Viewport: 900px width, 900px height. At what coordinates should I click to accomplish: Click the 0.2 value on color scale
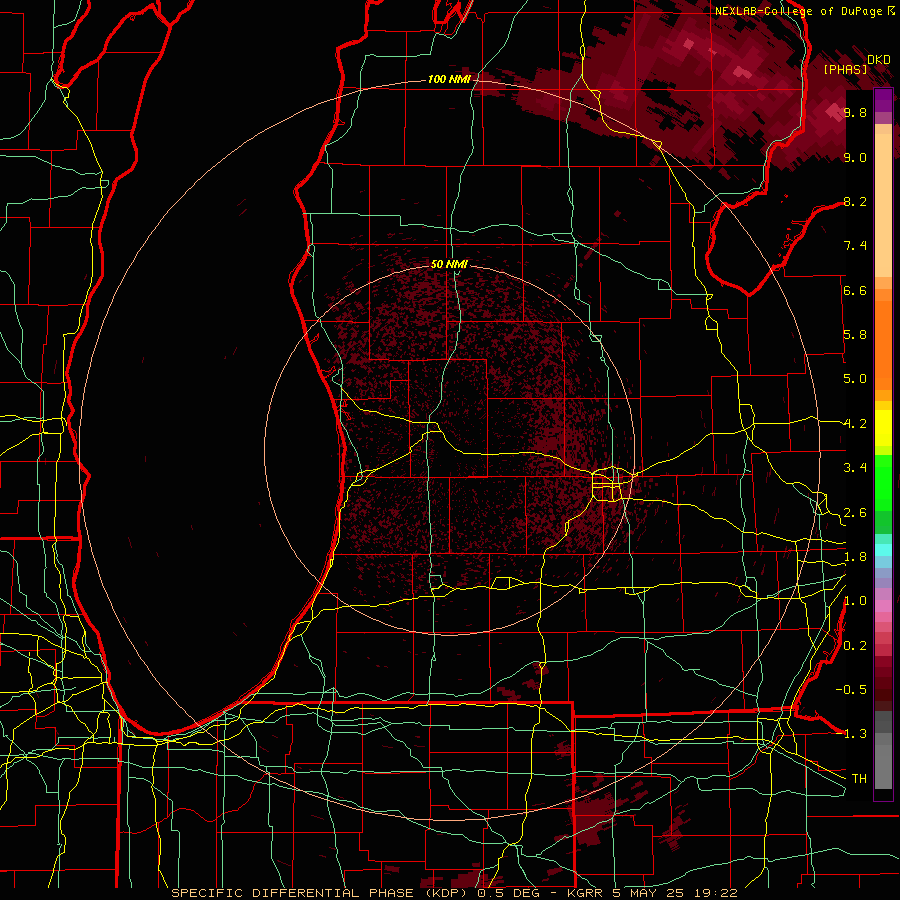coord(855,646)
